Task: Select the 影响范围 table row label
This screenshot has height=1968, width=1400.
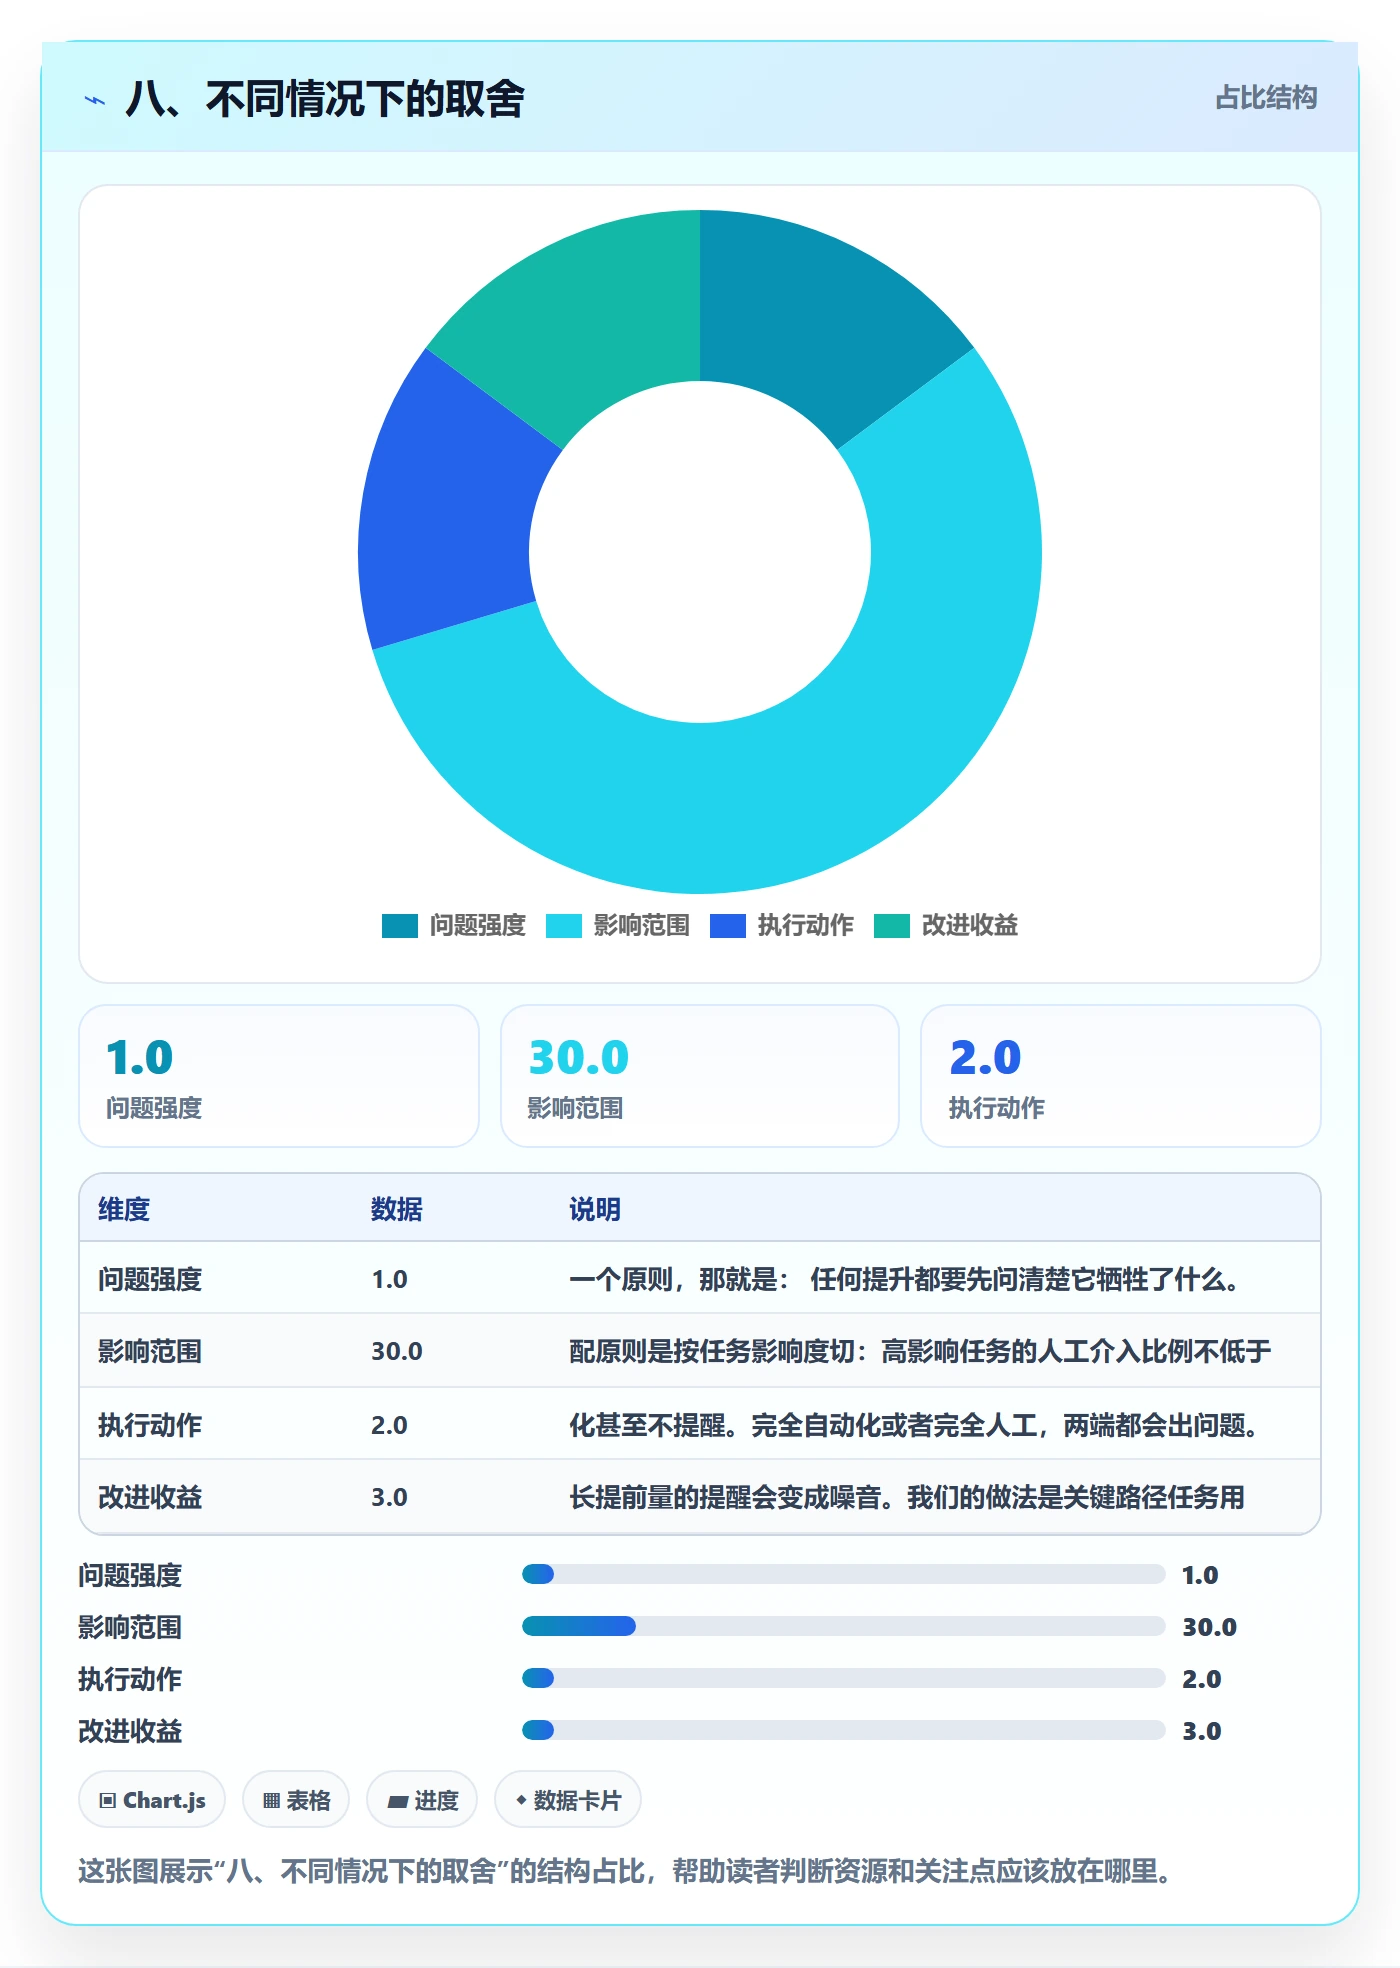Action: (x=150, y=1351)
